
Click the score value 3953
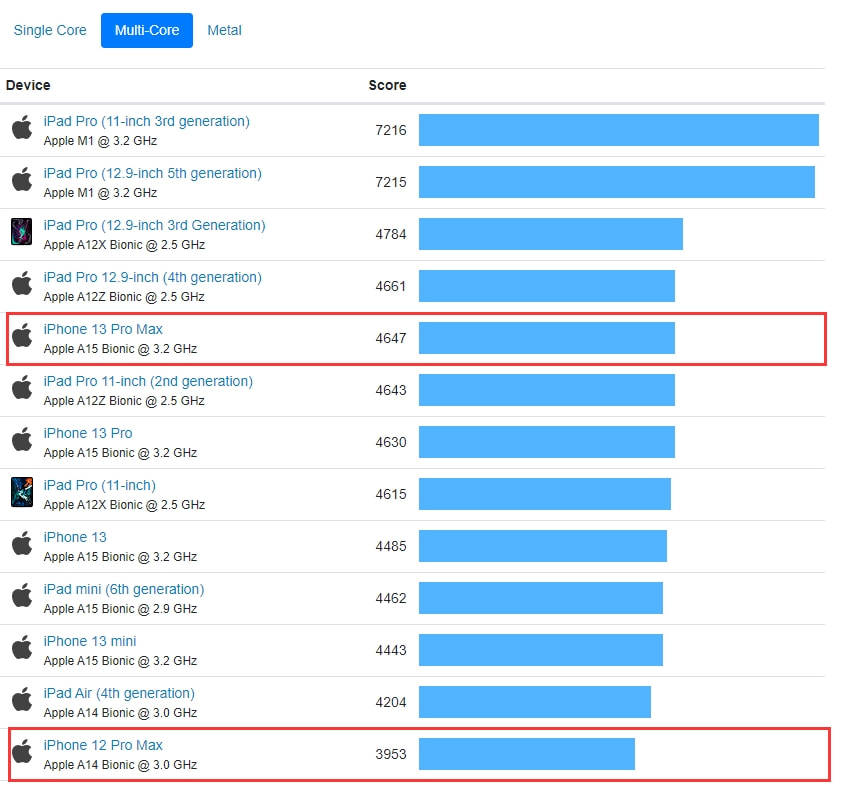(x=391, y=754)
